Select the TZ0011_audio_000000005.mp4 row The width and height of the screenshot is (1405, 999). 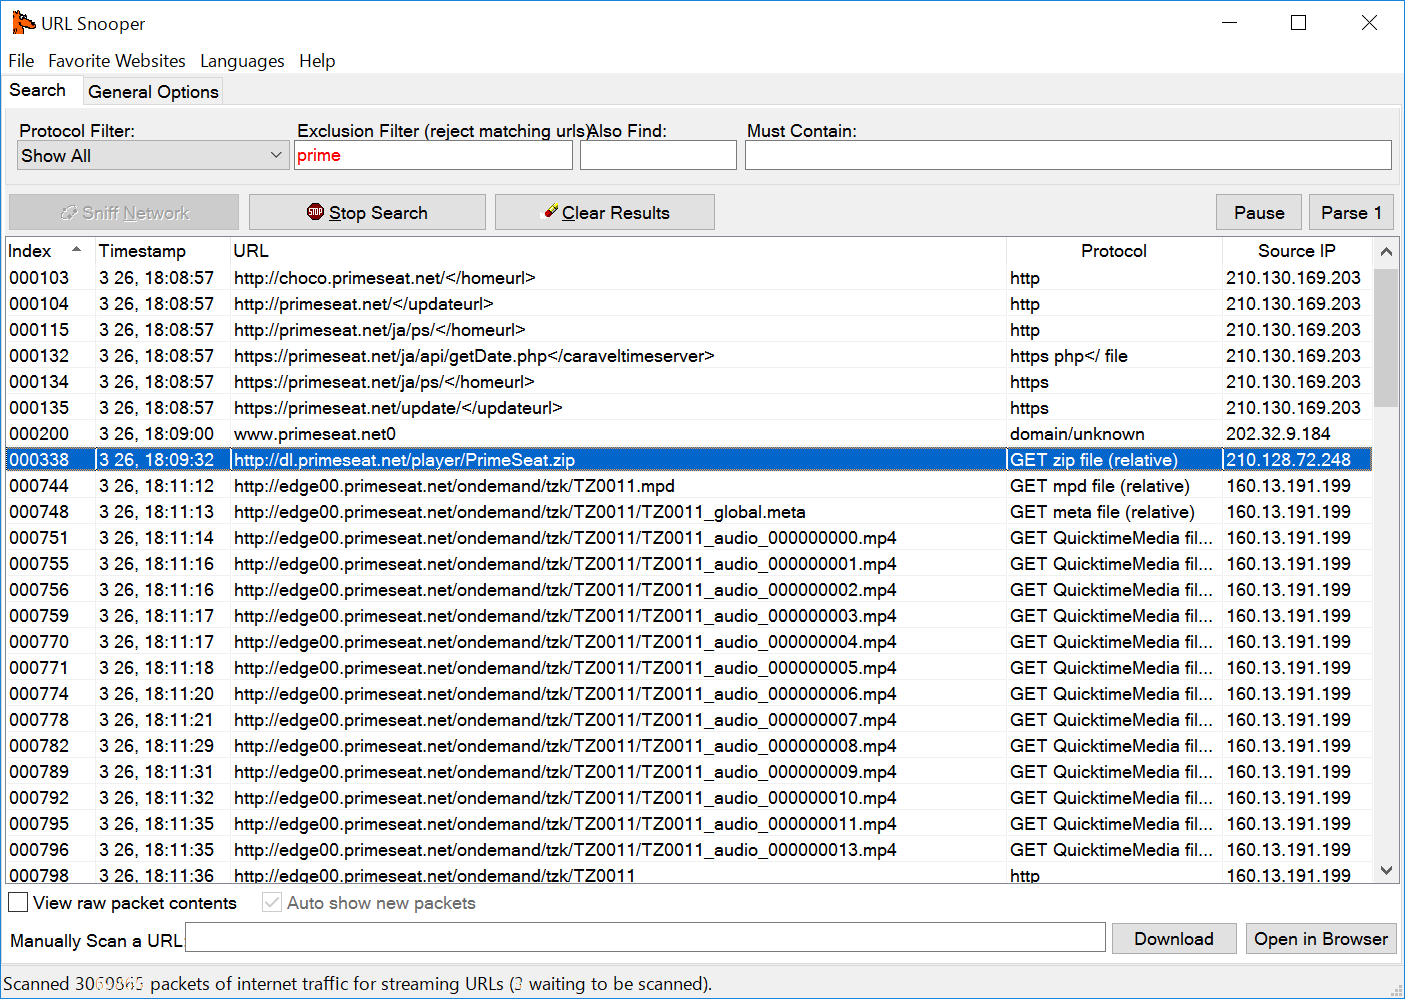[x=689, y=668]
